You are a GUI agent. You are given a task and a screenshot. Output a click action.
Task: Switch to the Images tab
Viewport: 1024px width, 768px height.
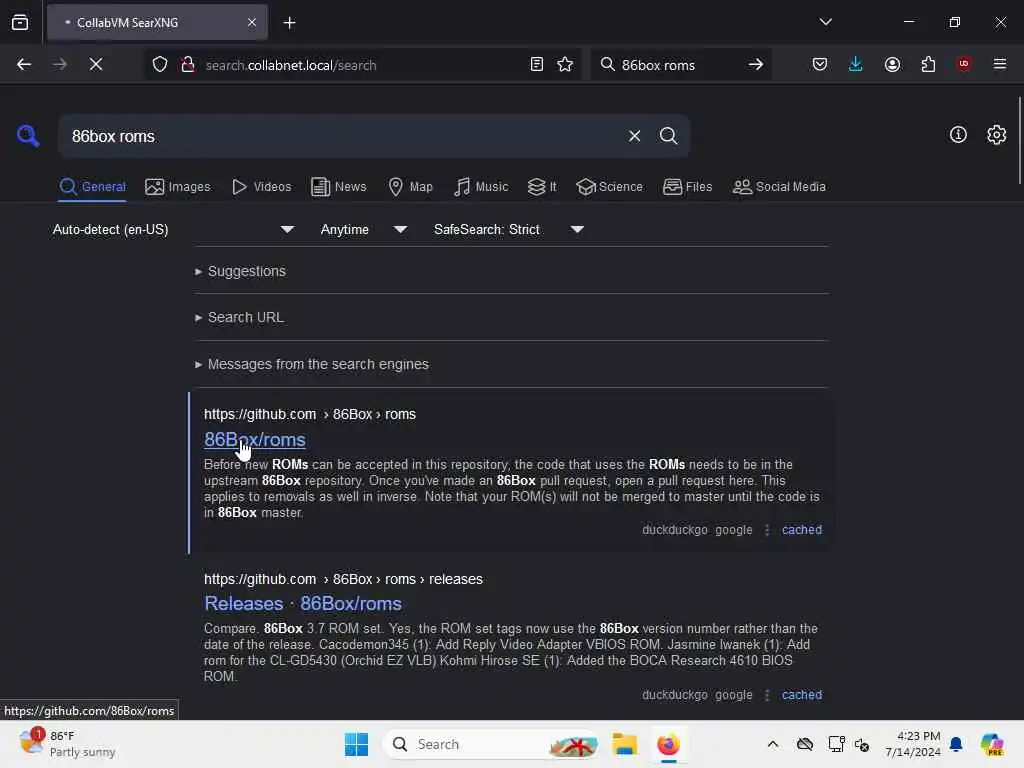tap(178, 187)
